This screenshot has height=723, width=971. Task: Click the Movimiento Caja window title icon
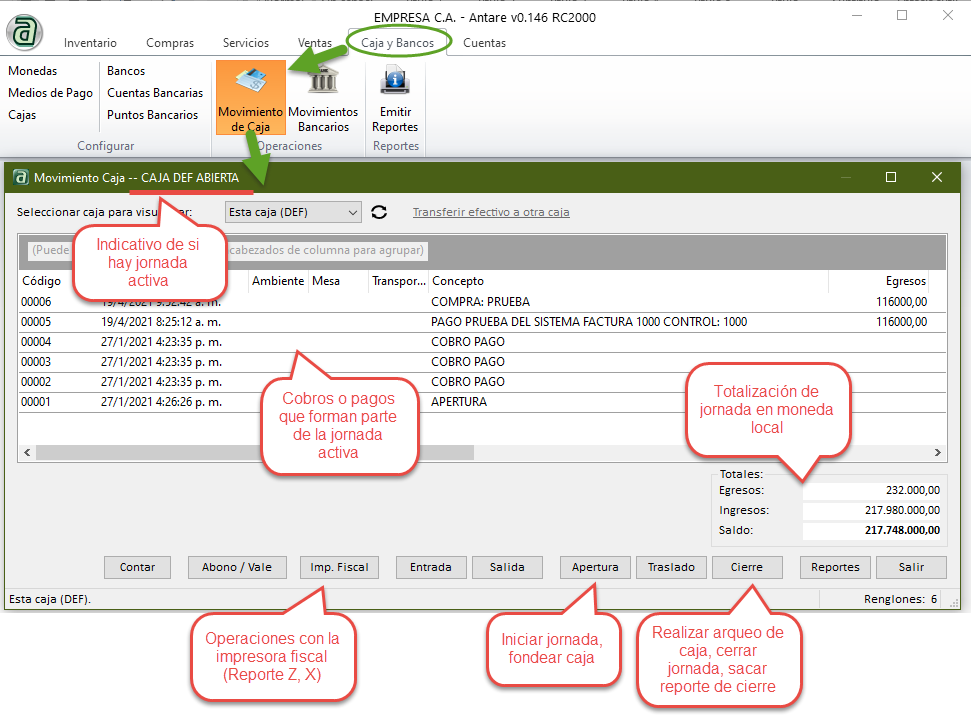point(20,177)
